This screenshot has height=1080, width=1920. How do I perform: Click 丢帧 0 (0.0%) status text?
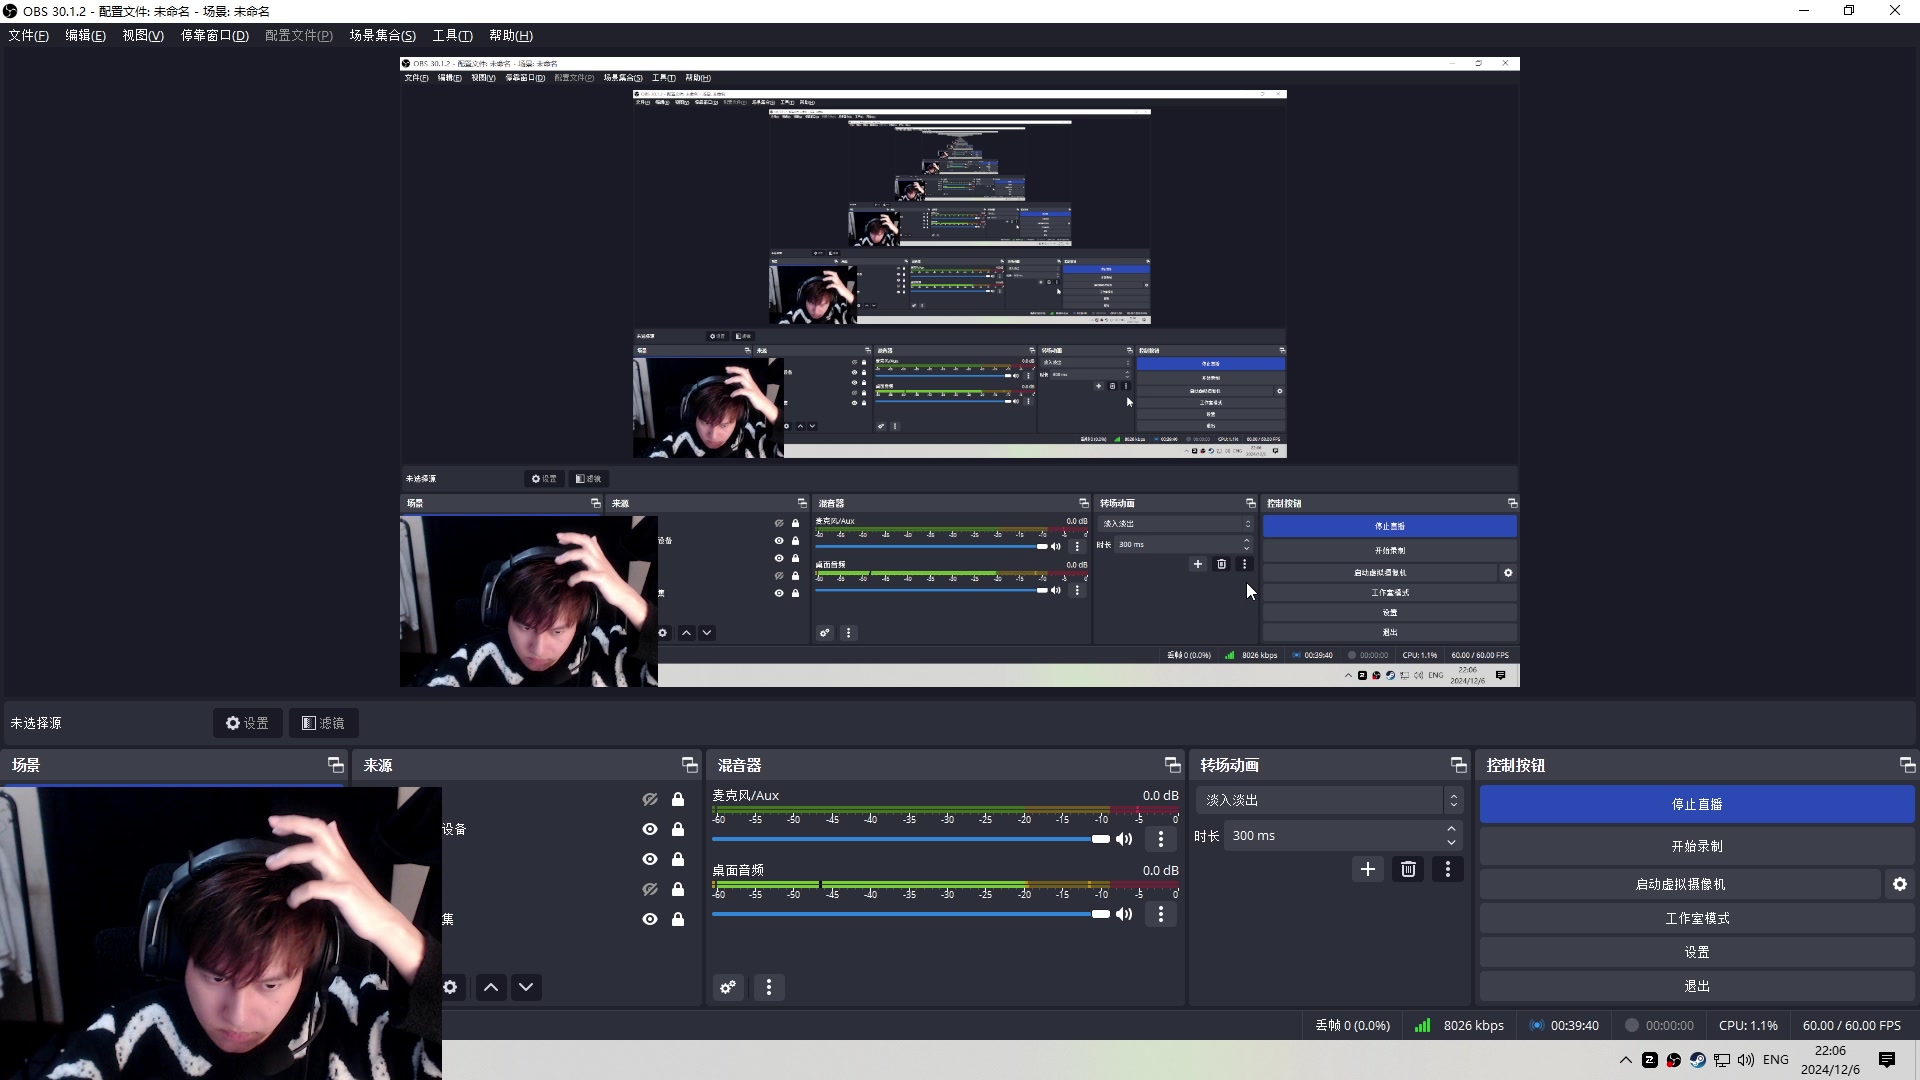[x=1352, y=1025]
